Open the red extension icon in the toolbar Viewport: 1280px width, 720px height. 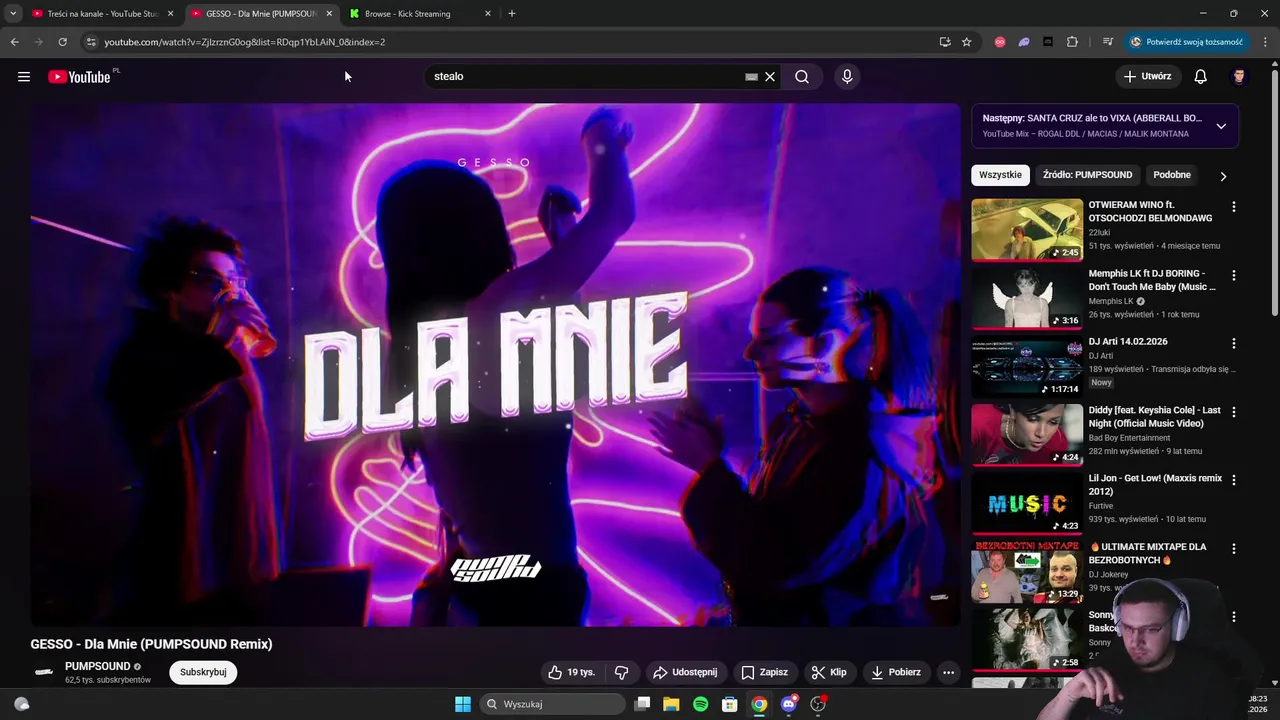click(1000, 42)
